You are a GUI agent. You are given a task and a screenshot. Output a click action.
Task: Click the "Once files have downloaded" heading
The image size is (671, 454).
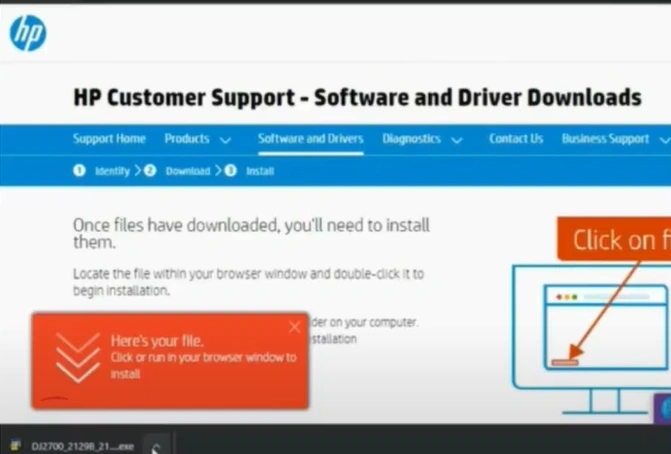tap(251, 233)
